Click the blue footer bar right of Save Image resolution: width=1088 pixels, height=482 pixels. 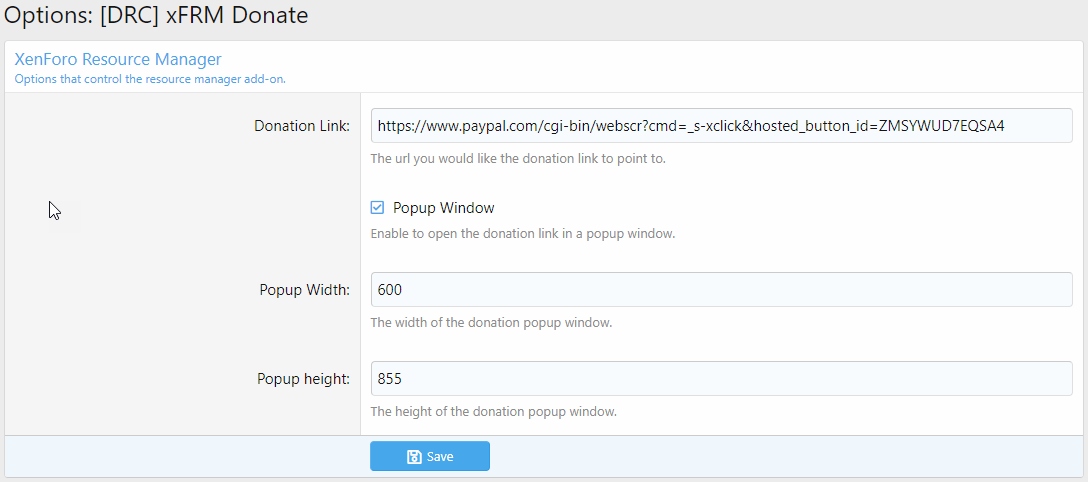780,457
